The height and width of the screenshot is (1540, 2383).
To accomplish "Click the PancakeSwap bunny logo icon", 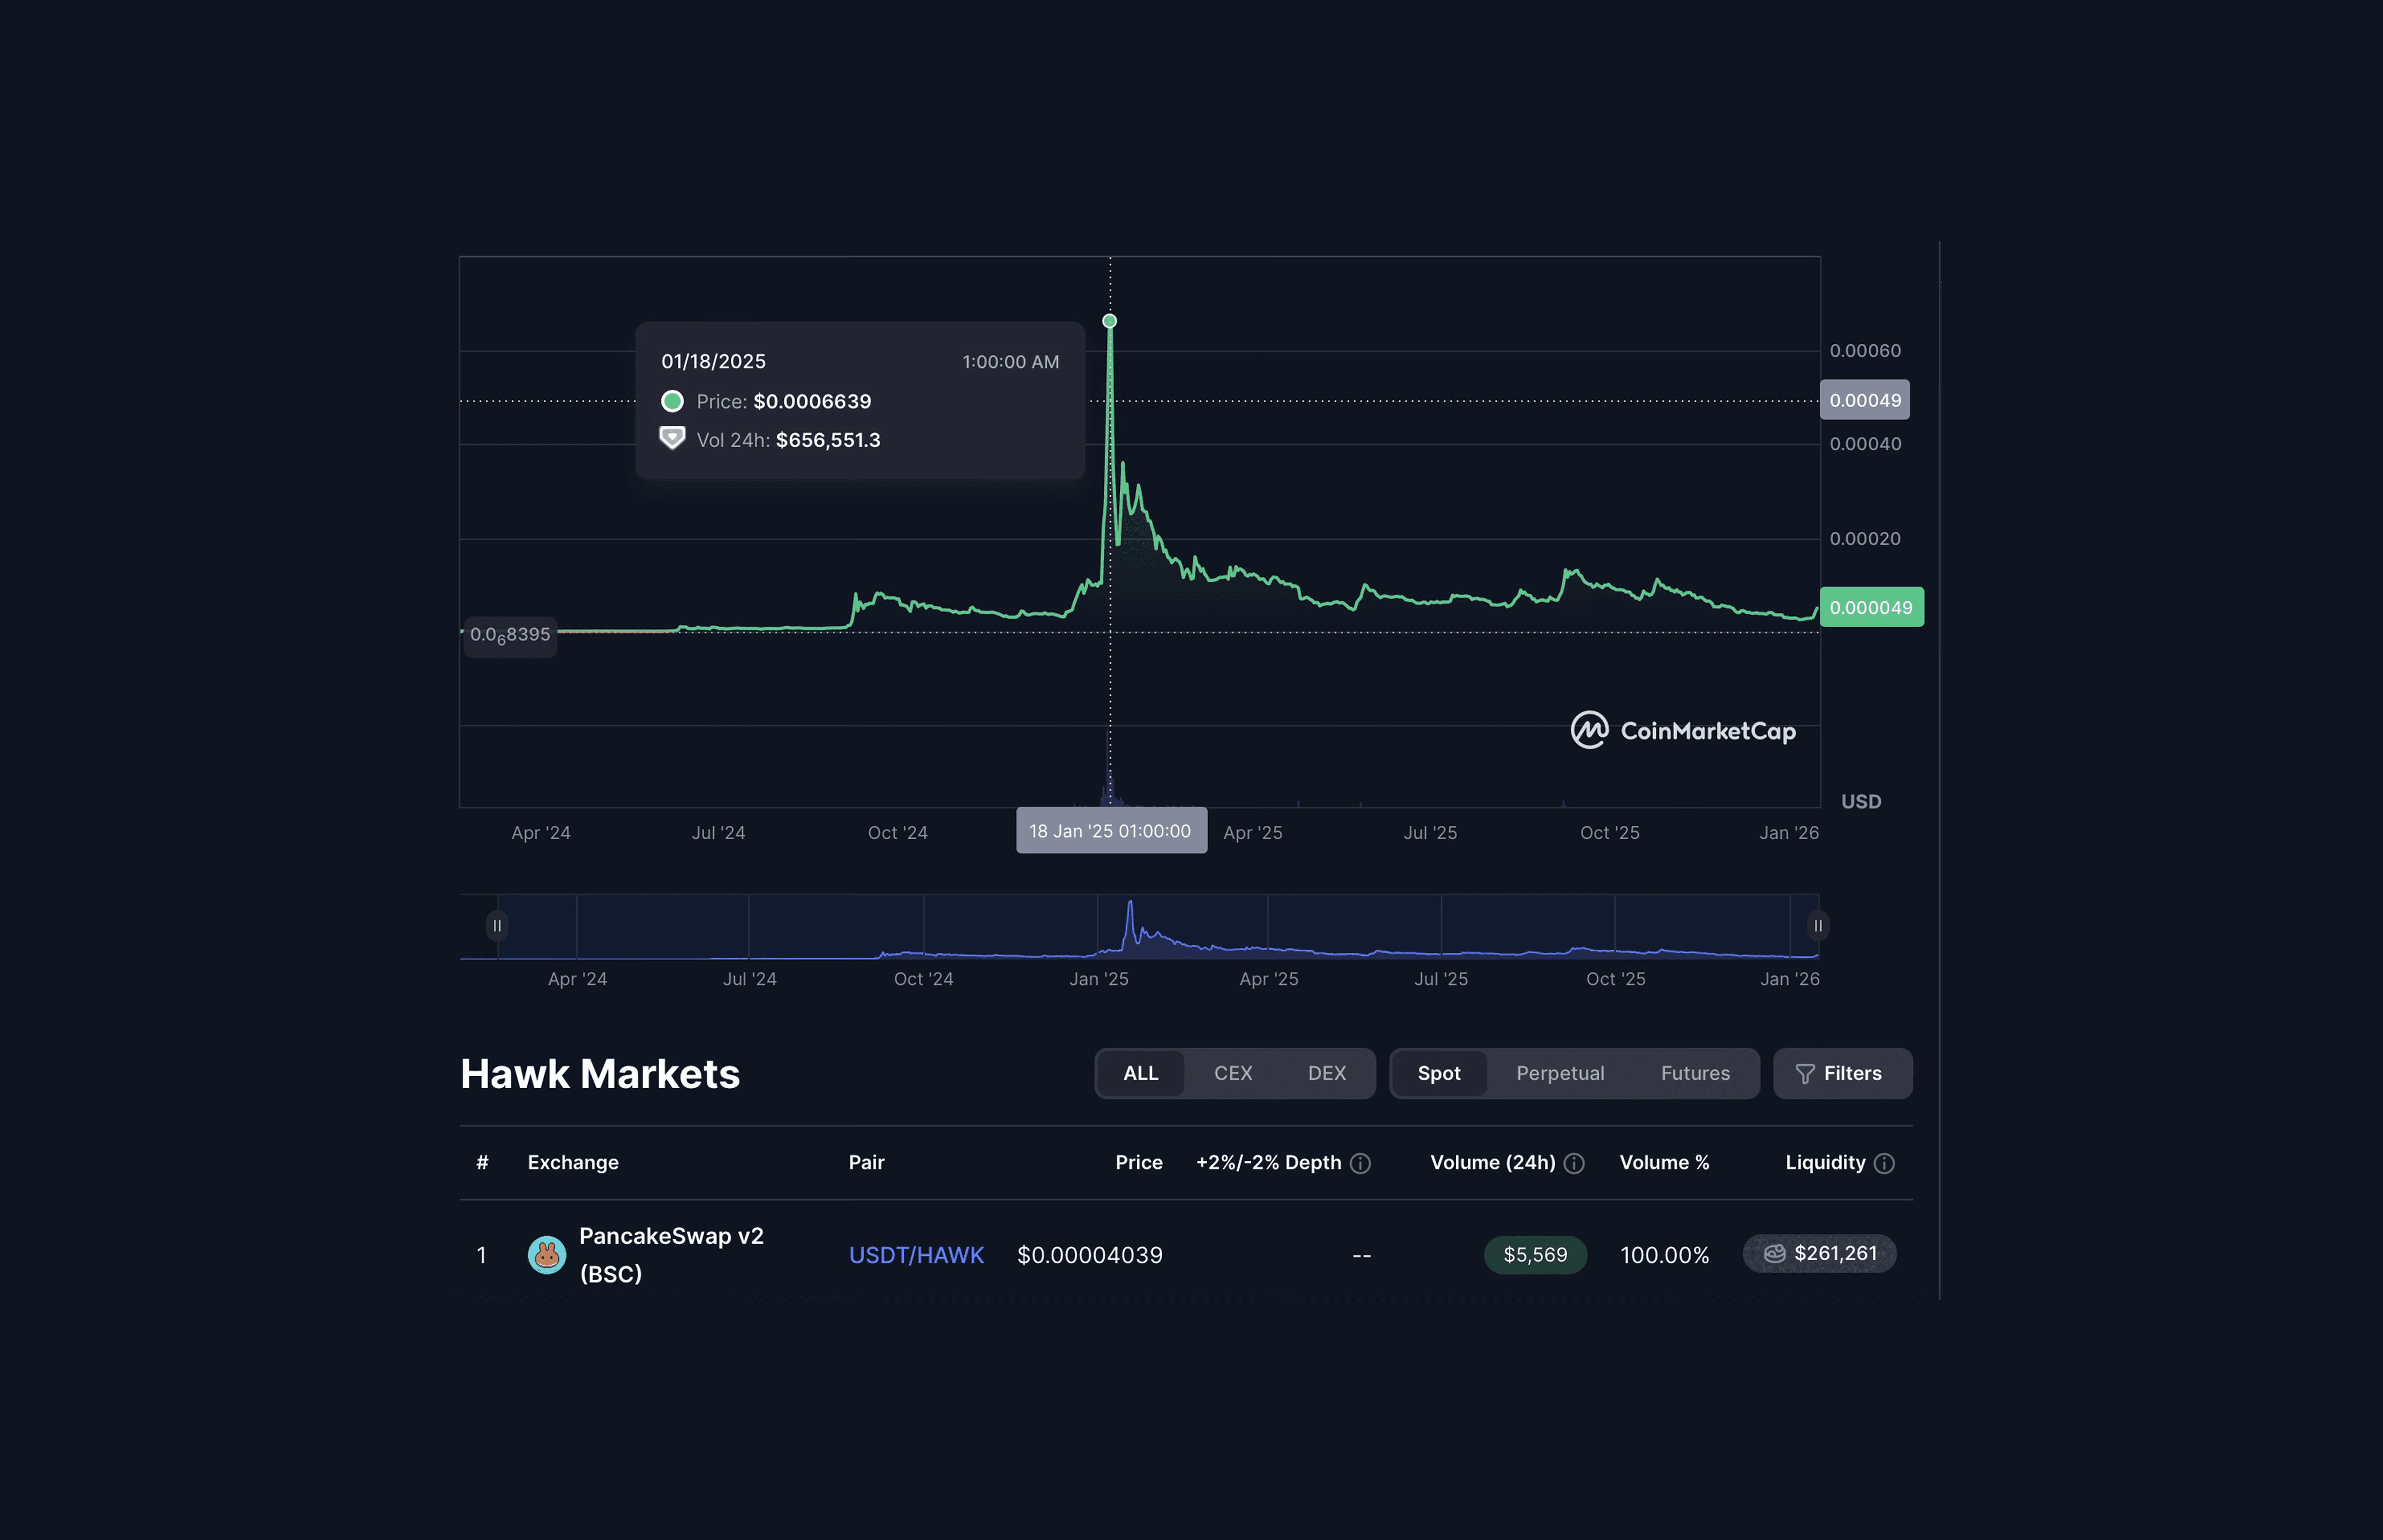I will pyautogui.click(x=547, y=1254).
